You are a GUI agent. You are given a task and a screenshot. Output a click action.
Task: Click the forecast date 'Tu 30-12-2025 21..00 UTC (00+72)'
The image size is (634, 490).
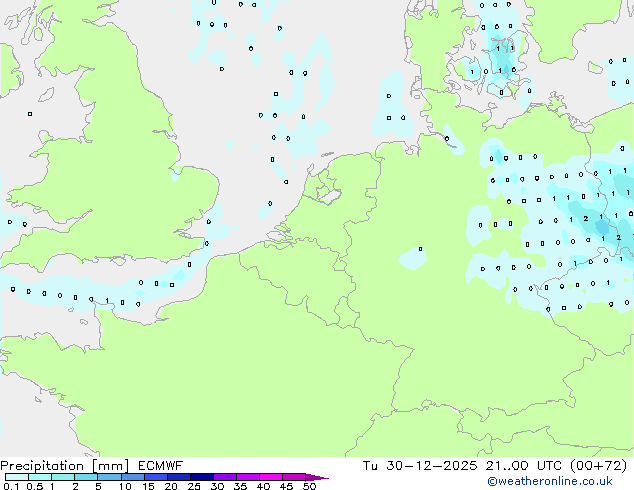click(x=495, y=466)
